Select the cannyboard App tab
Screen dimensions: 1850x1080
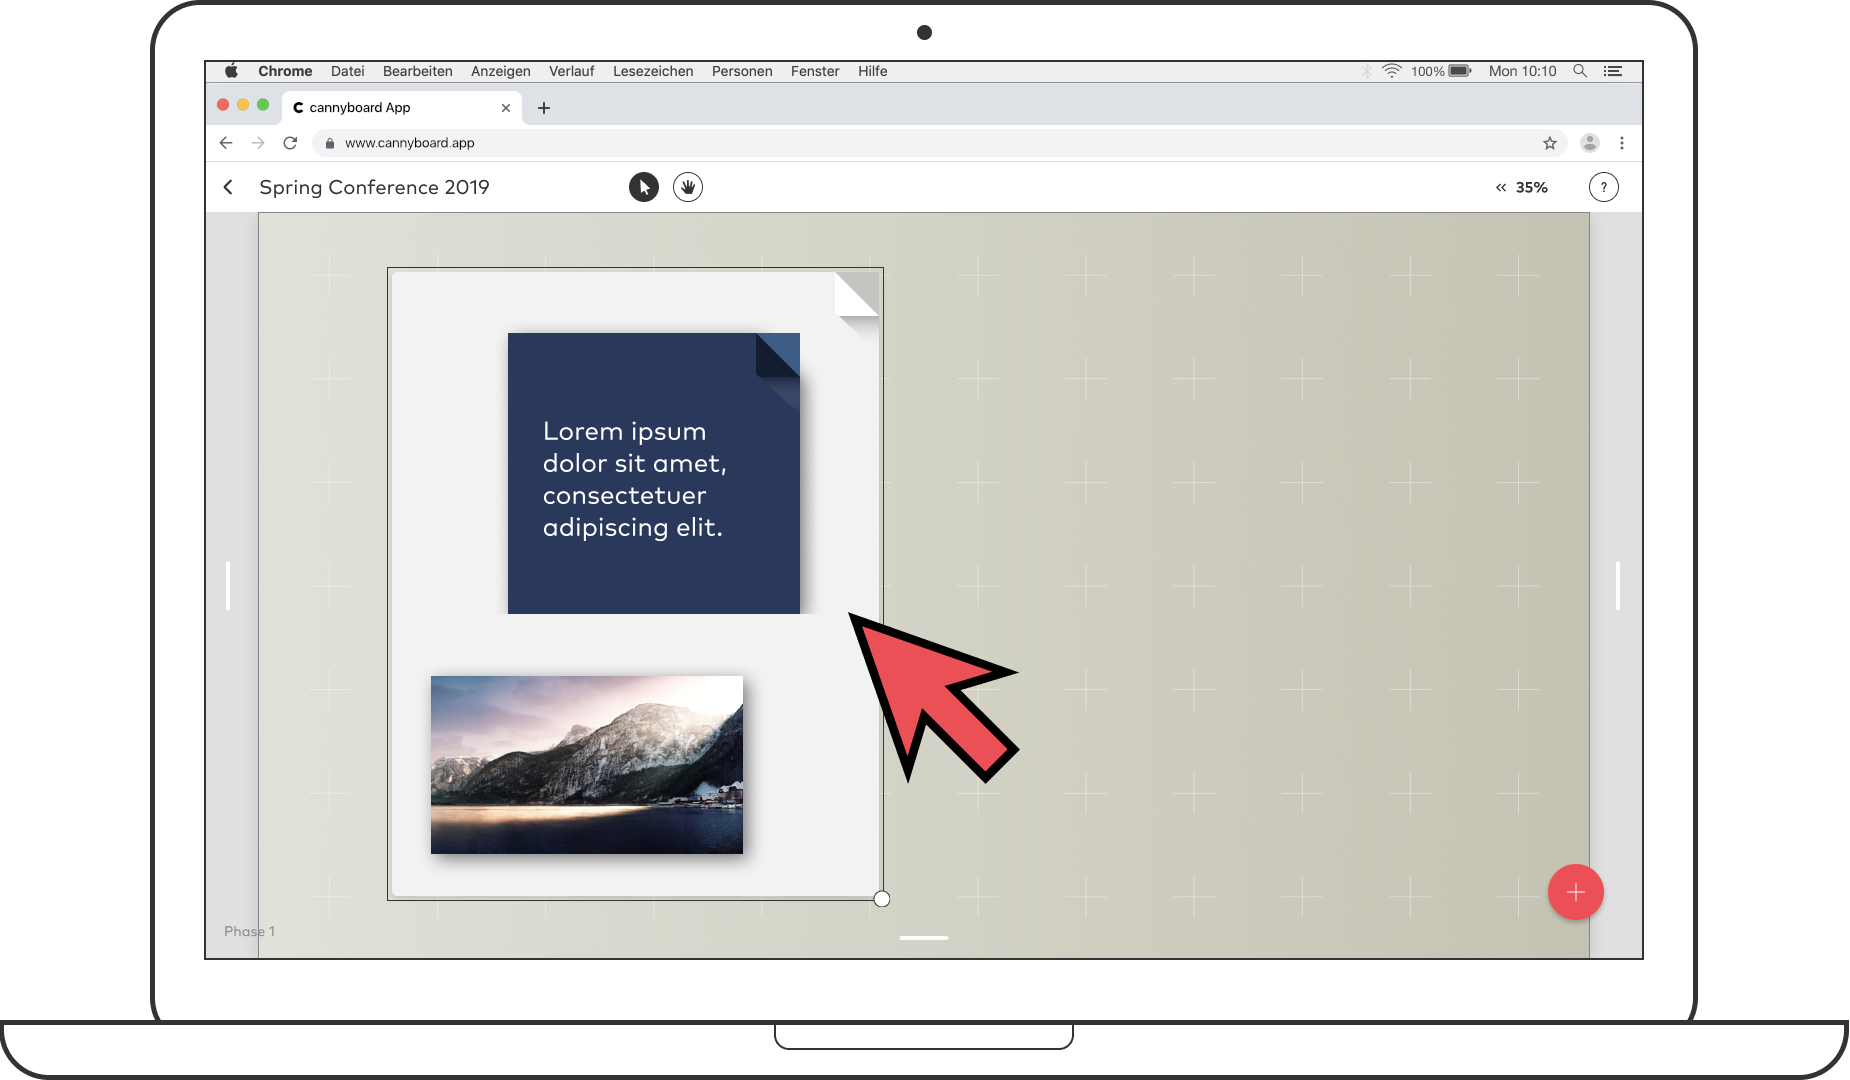[x=402, y=107]
